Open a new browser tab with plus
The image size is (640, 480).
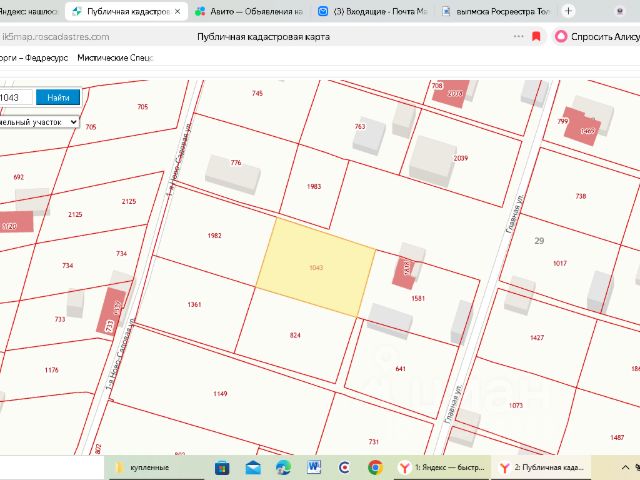point(568,11)
